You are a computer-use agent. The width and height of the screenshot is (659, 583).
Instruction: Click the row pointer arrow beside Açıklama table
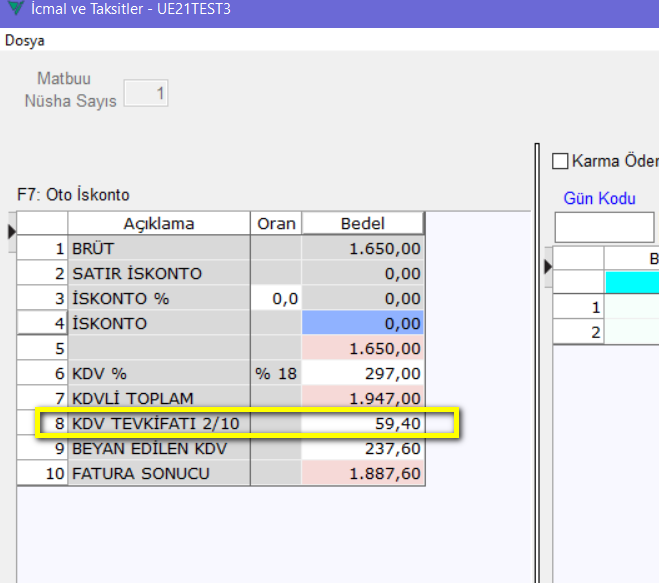[x=12, y=231]
